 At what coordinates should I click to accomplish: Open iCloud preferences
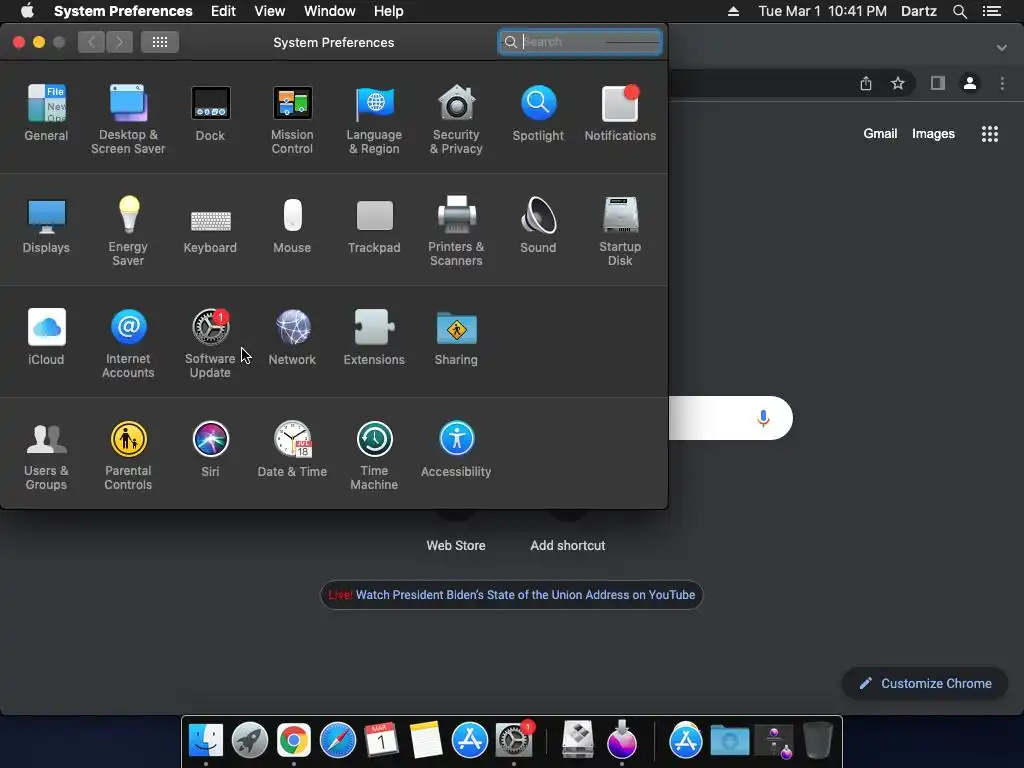46,336
